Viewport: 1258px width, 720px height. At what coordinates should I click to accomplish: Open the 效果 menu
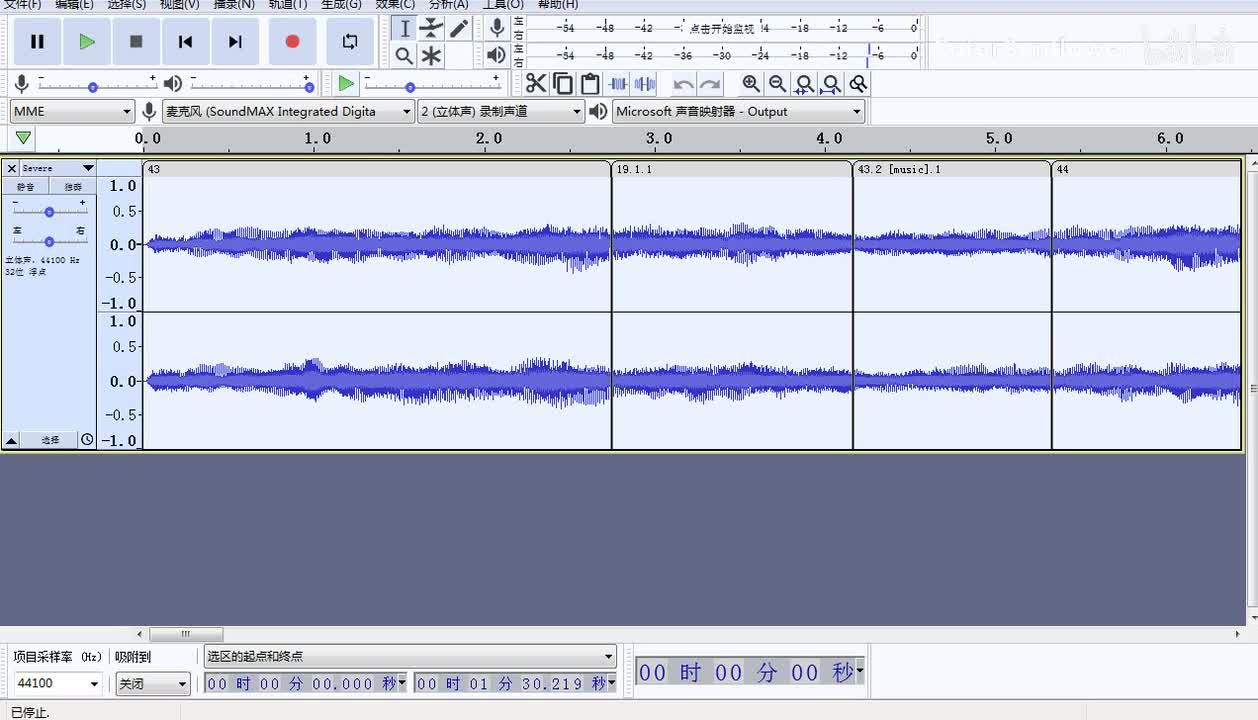[x=395, y=4]
